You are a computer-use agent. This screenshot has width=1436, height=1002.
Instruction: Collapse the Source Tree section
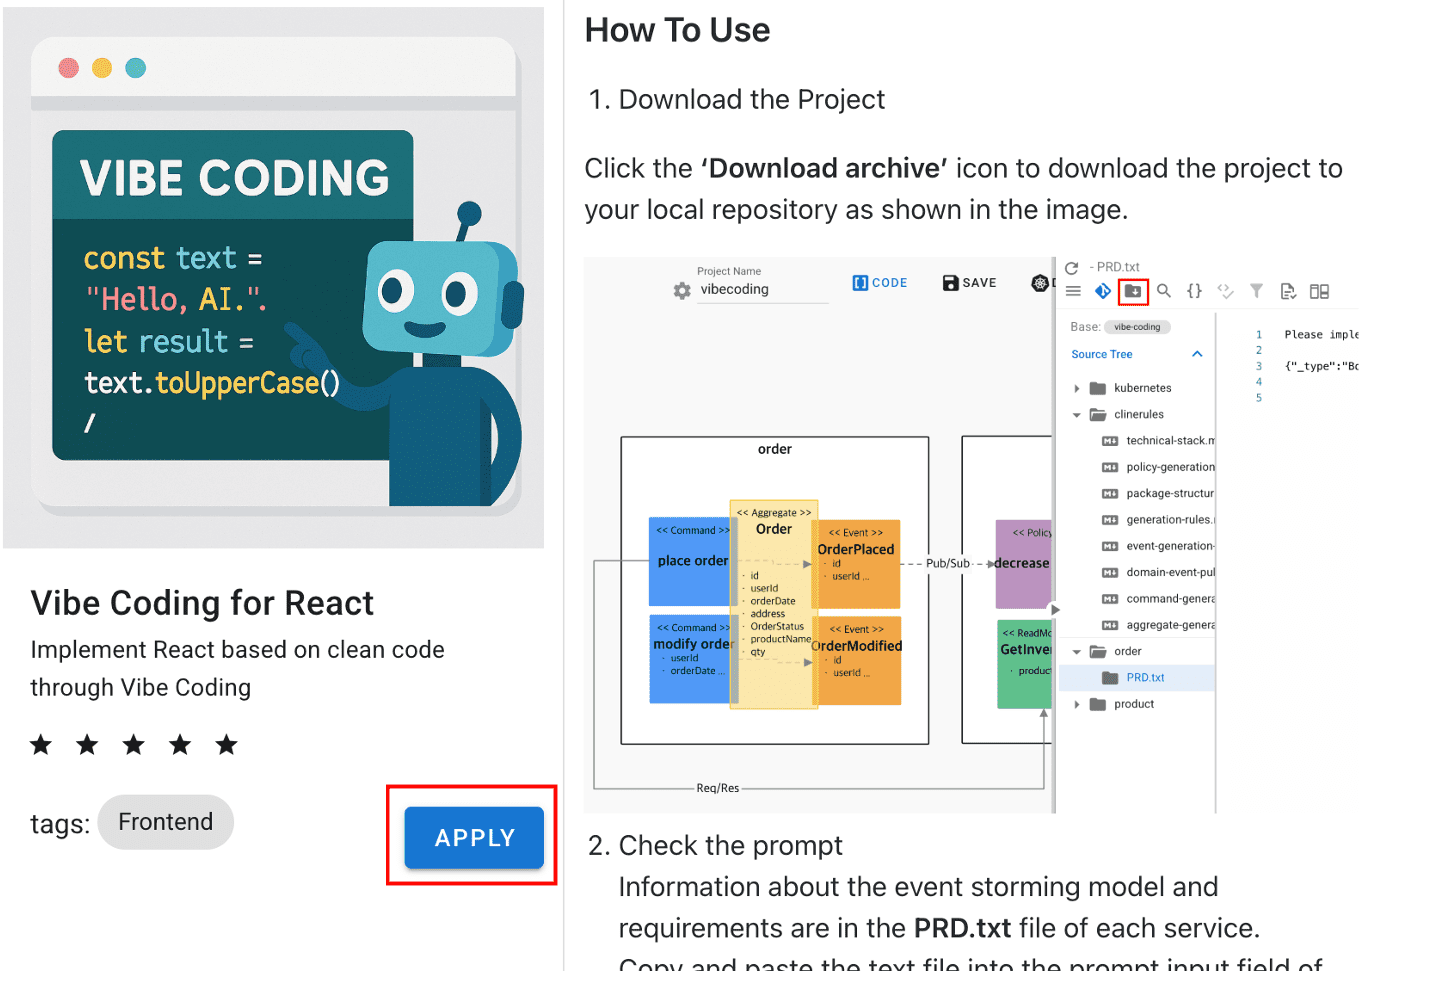tap(1197, 354)
